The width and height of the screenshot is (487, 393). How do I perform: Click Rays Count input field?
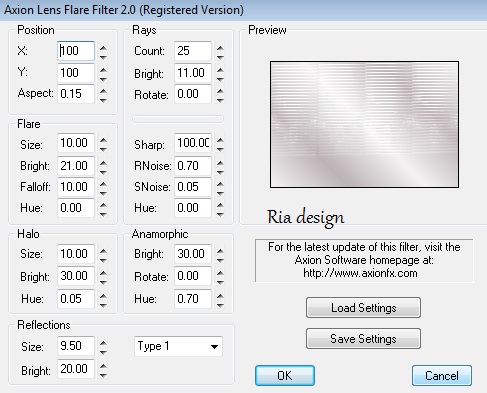pos(193,51)
